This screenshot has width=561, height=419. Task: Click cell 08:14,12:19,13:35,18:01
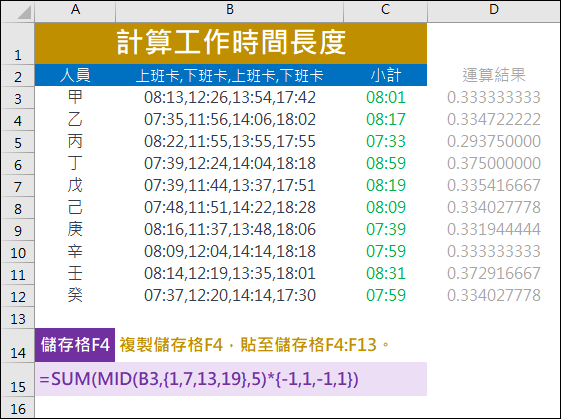pos(229,273)
